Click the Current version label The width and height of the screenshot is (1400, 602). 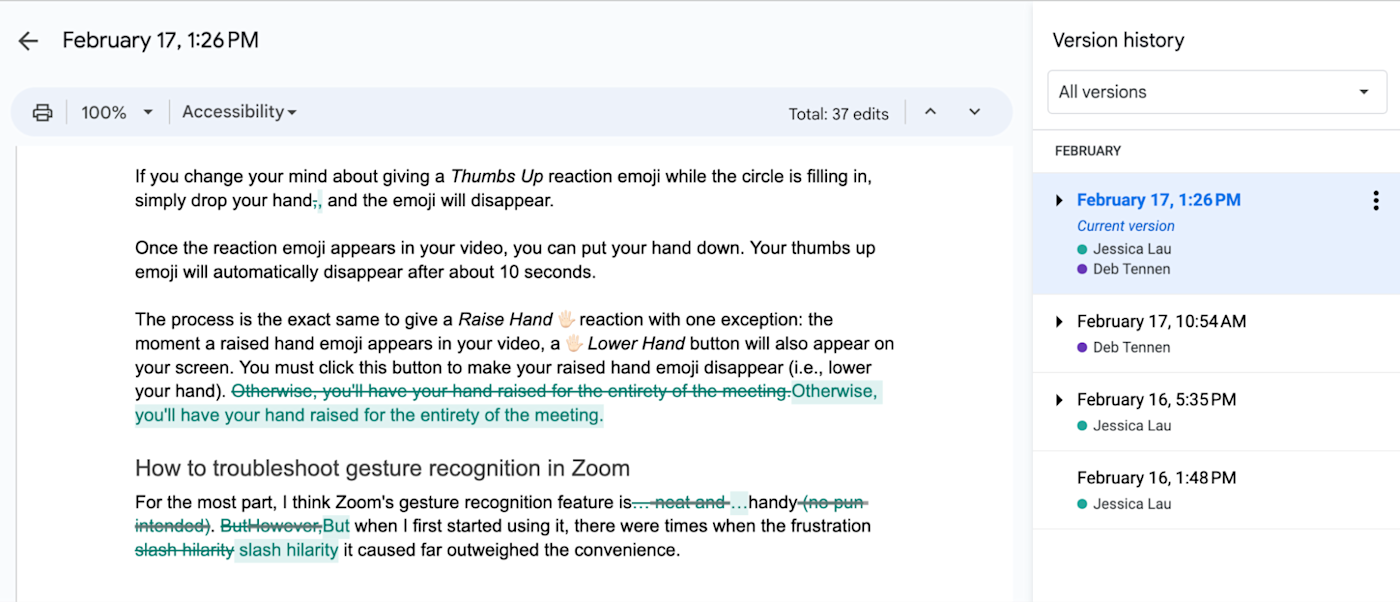pyautogui.click(x=1125, y=226)
